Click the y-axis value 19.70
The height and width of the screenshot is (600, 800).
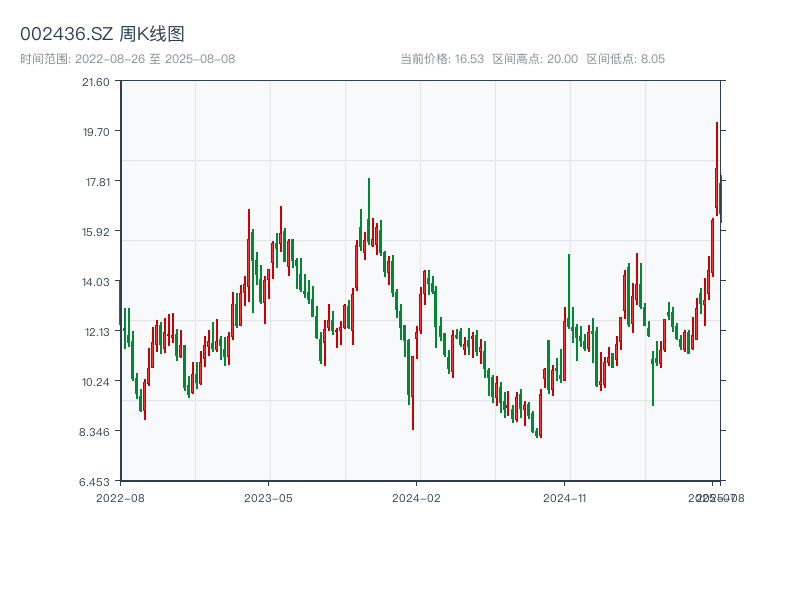pyautogui.click(x=96, y=132)
